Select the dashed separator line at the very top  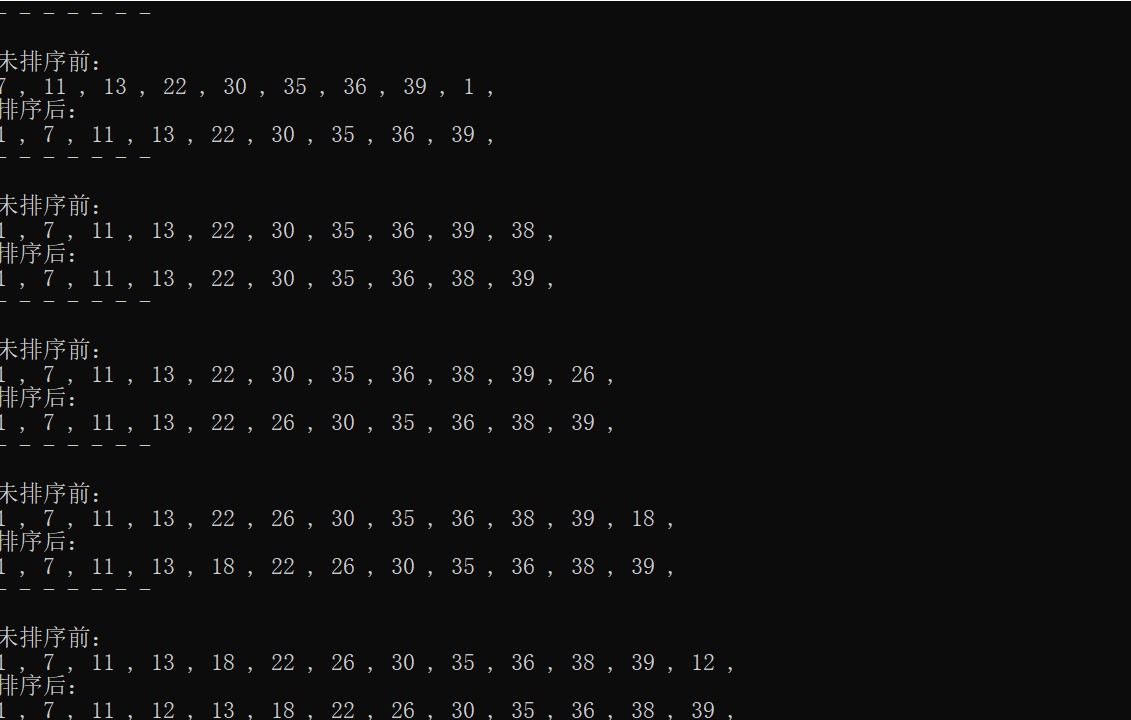(75, 14)
